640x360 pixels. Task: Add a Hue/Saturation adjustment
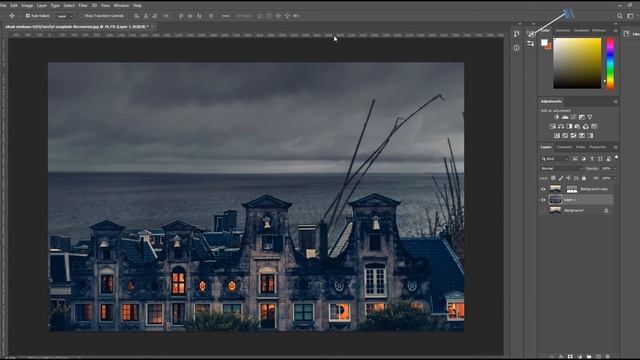[x=553, y=127]
